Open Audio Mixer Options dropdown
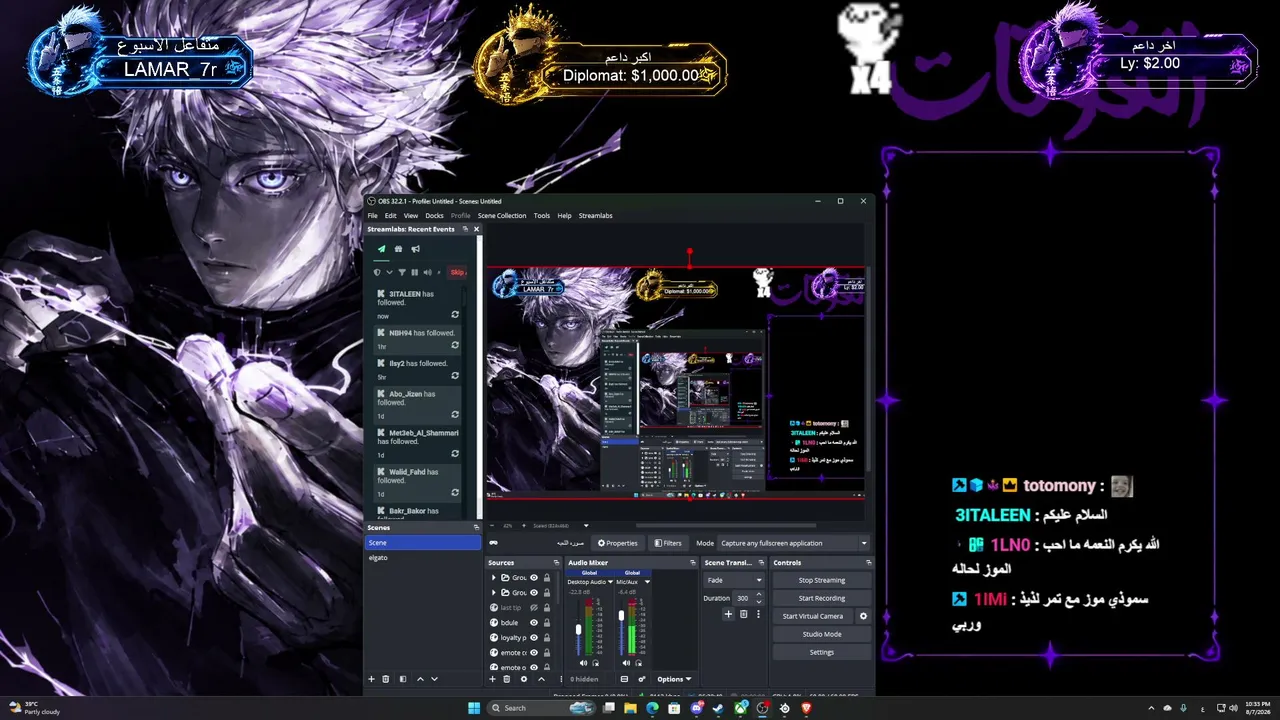The height and width of the screenshot is (720, 1280). pos(674,679)
